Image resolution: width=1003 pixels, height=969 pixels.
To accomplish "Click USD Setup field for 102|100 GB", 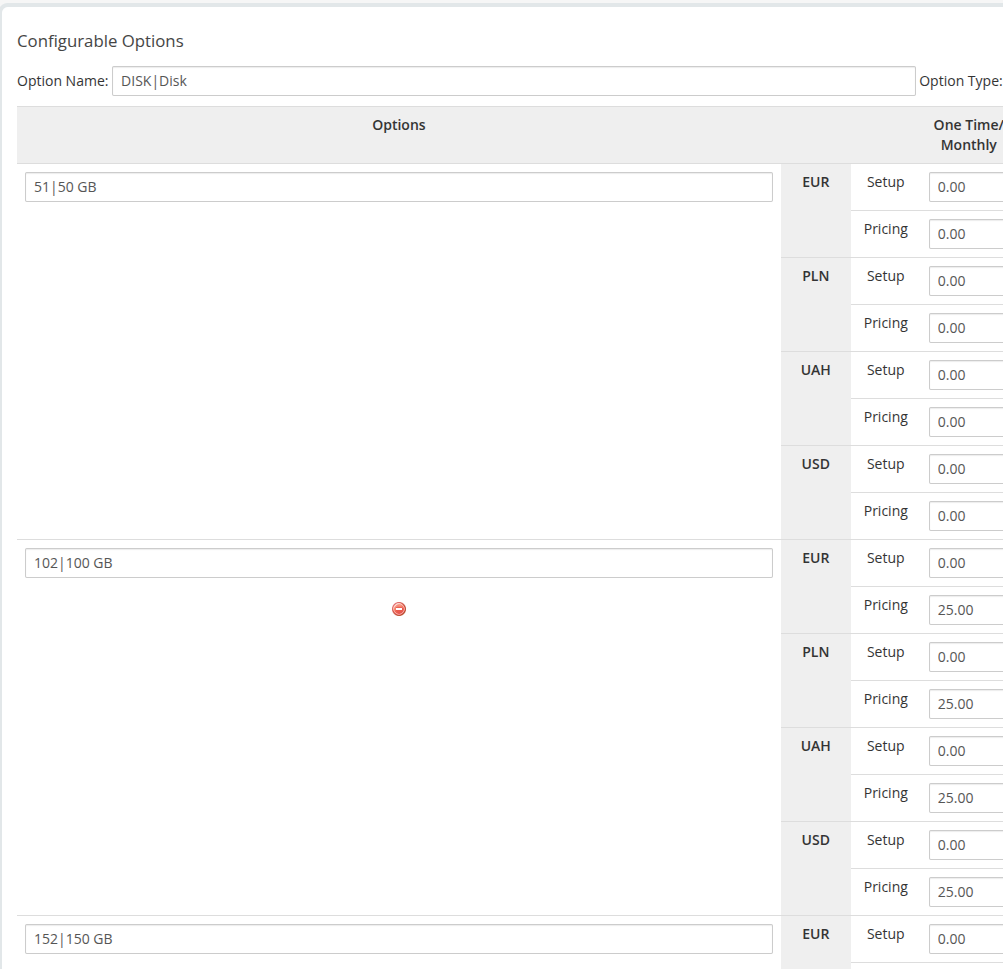I will click(x=966, y=845).
